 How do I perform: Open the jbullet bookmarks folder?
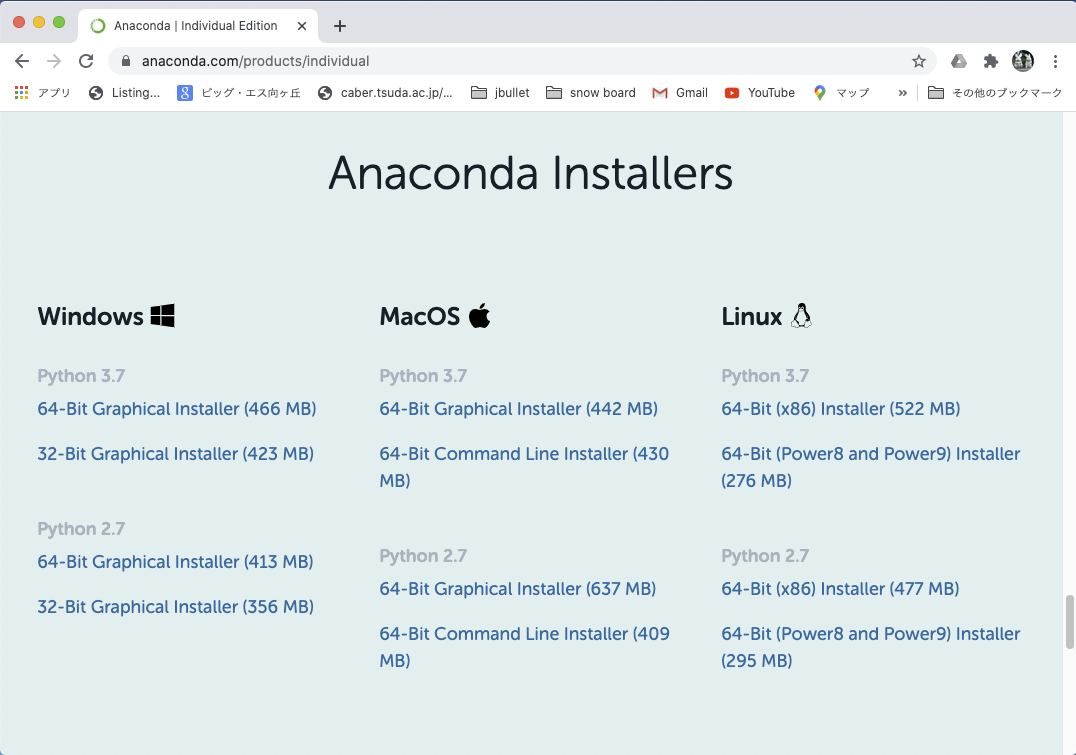[500, 93]
